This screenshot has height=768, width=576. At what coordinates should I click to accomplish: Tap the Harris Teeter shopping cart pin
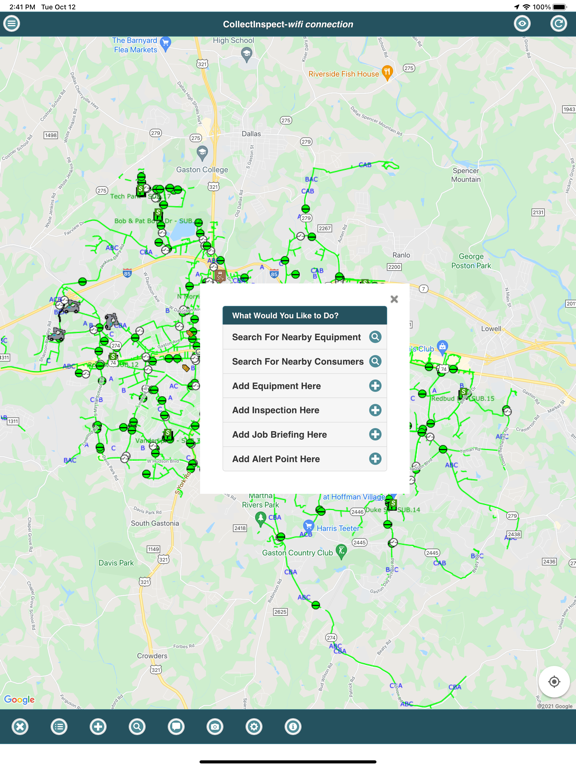(308, 527)
